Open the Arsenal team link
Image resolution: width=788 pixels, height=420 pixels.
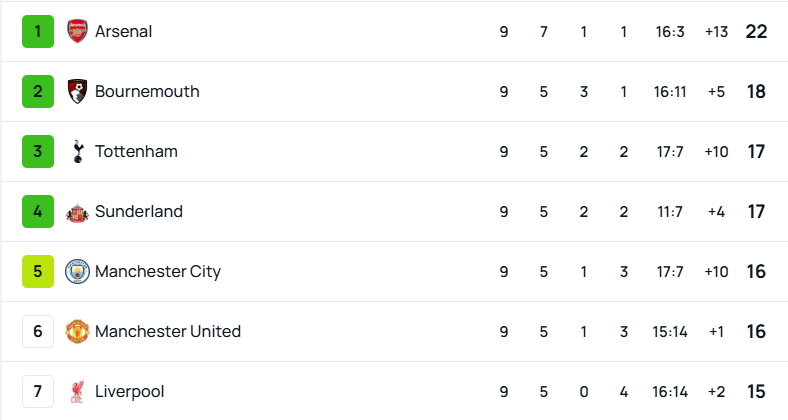tap(123, 31)
